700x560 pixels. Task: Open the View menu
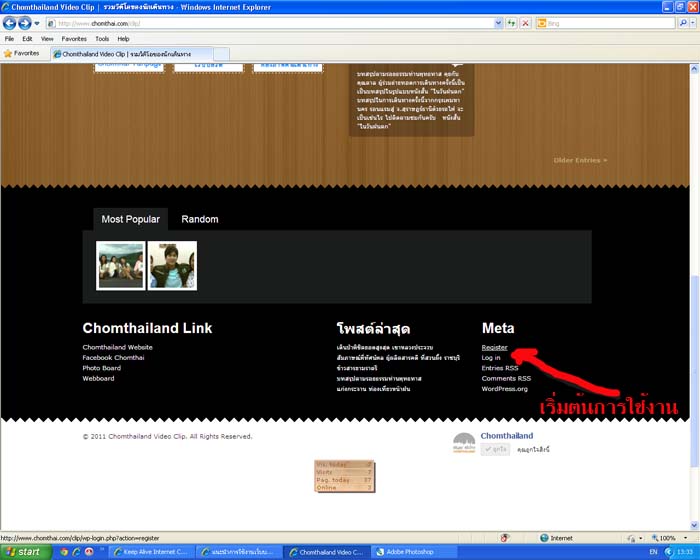click(47, 39)
